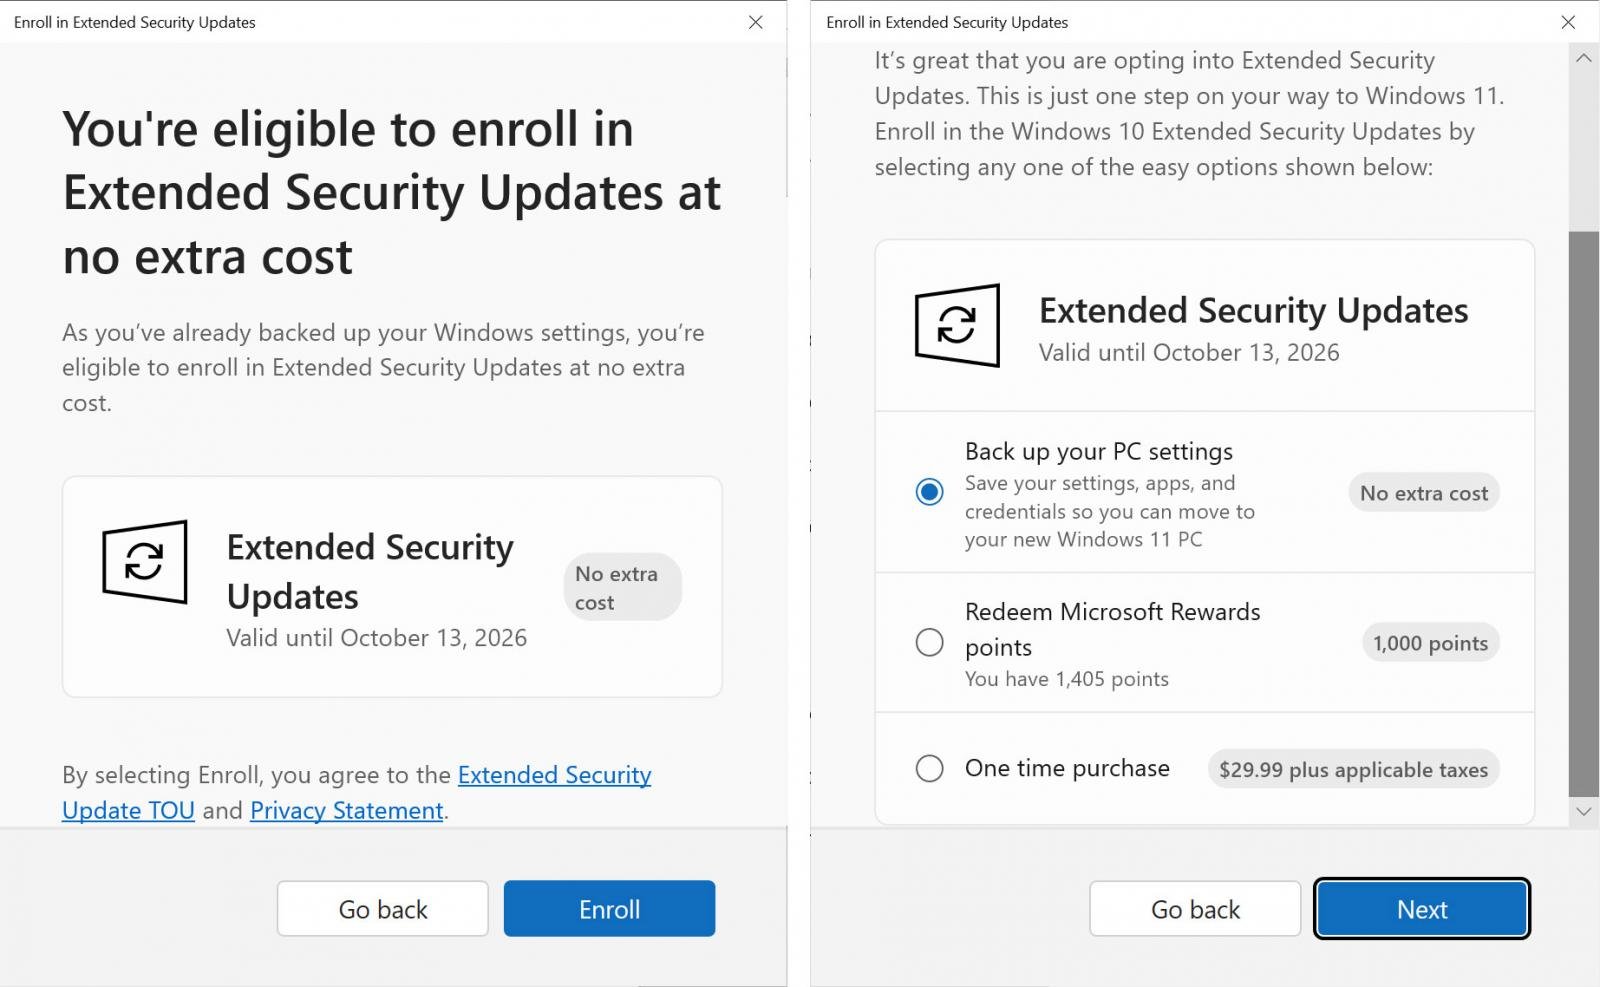Select One time purchase option
The height and width of the screenshot is (987, 1600).
coord(930,768)
